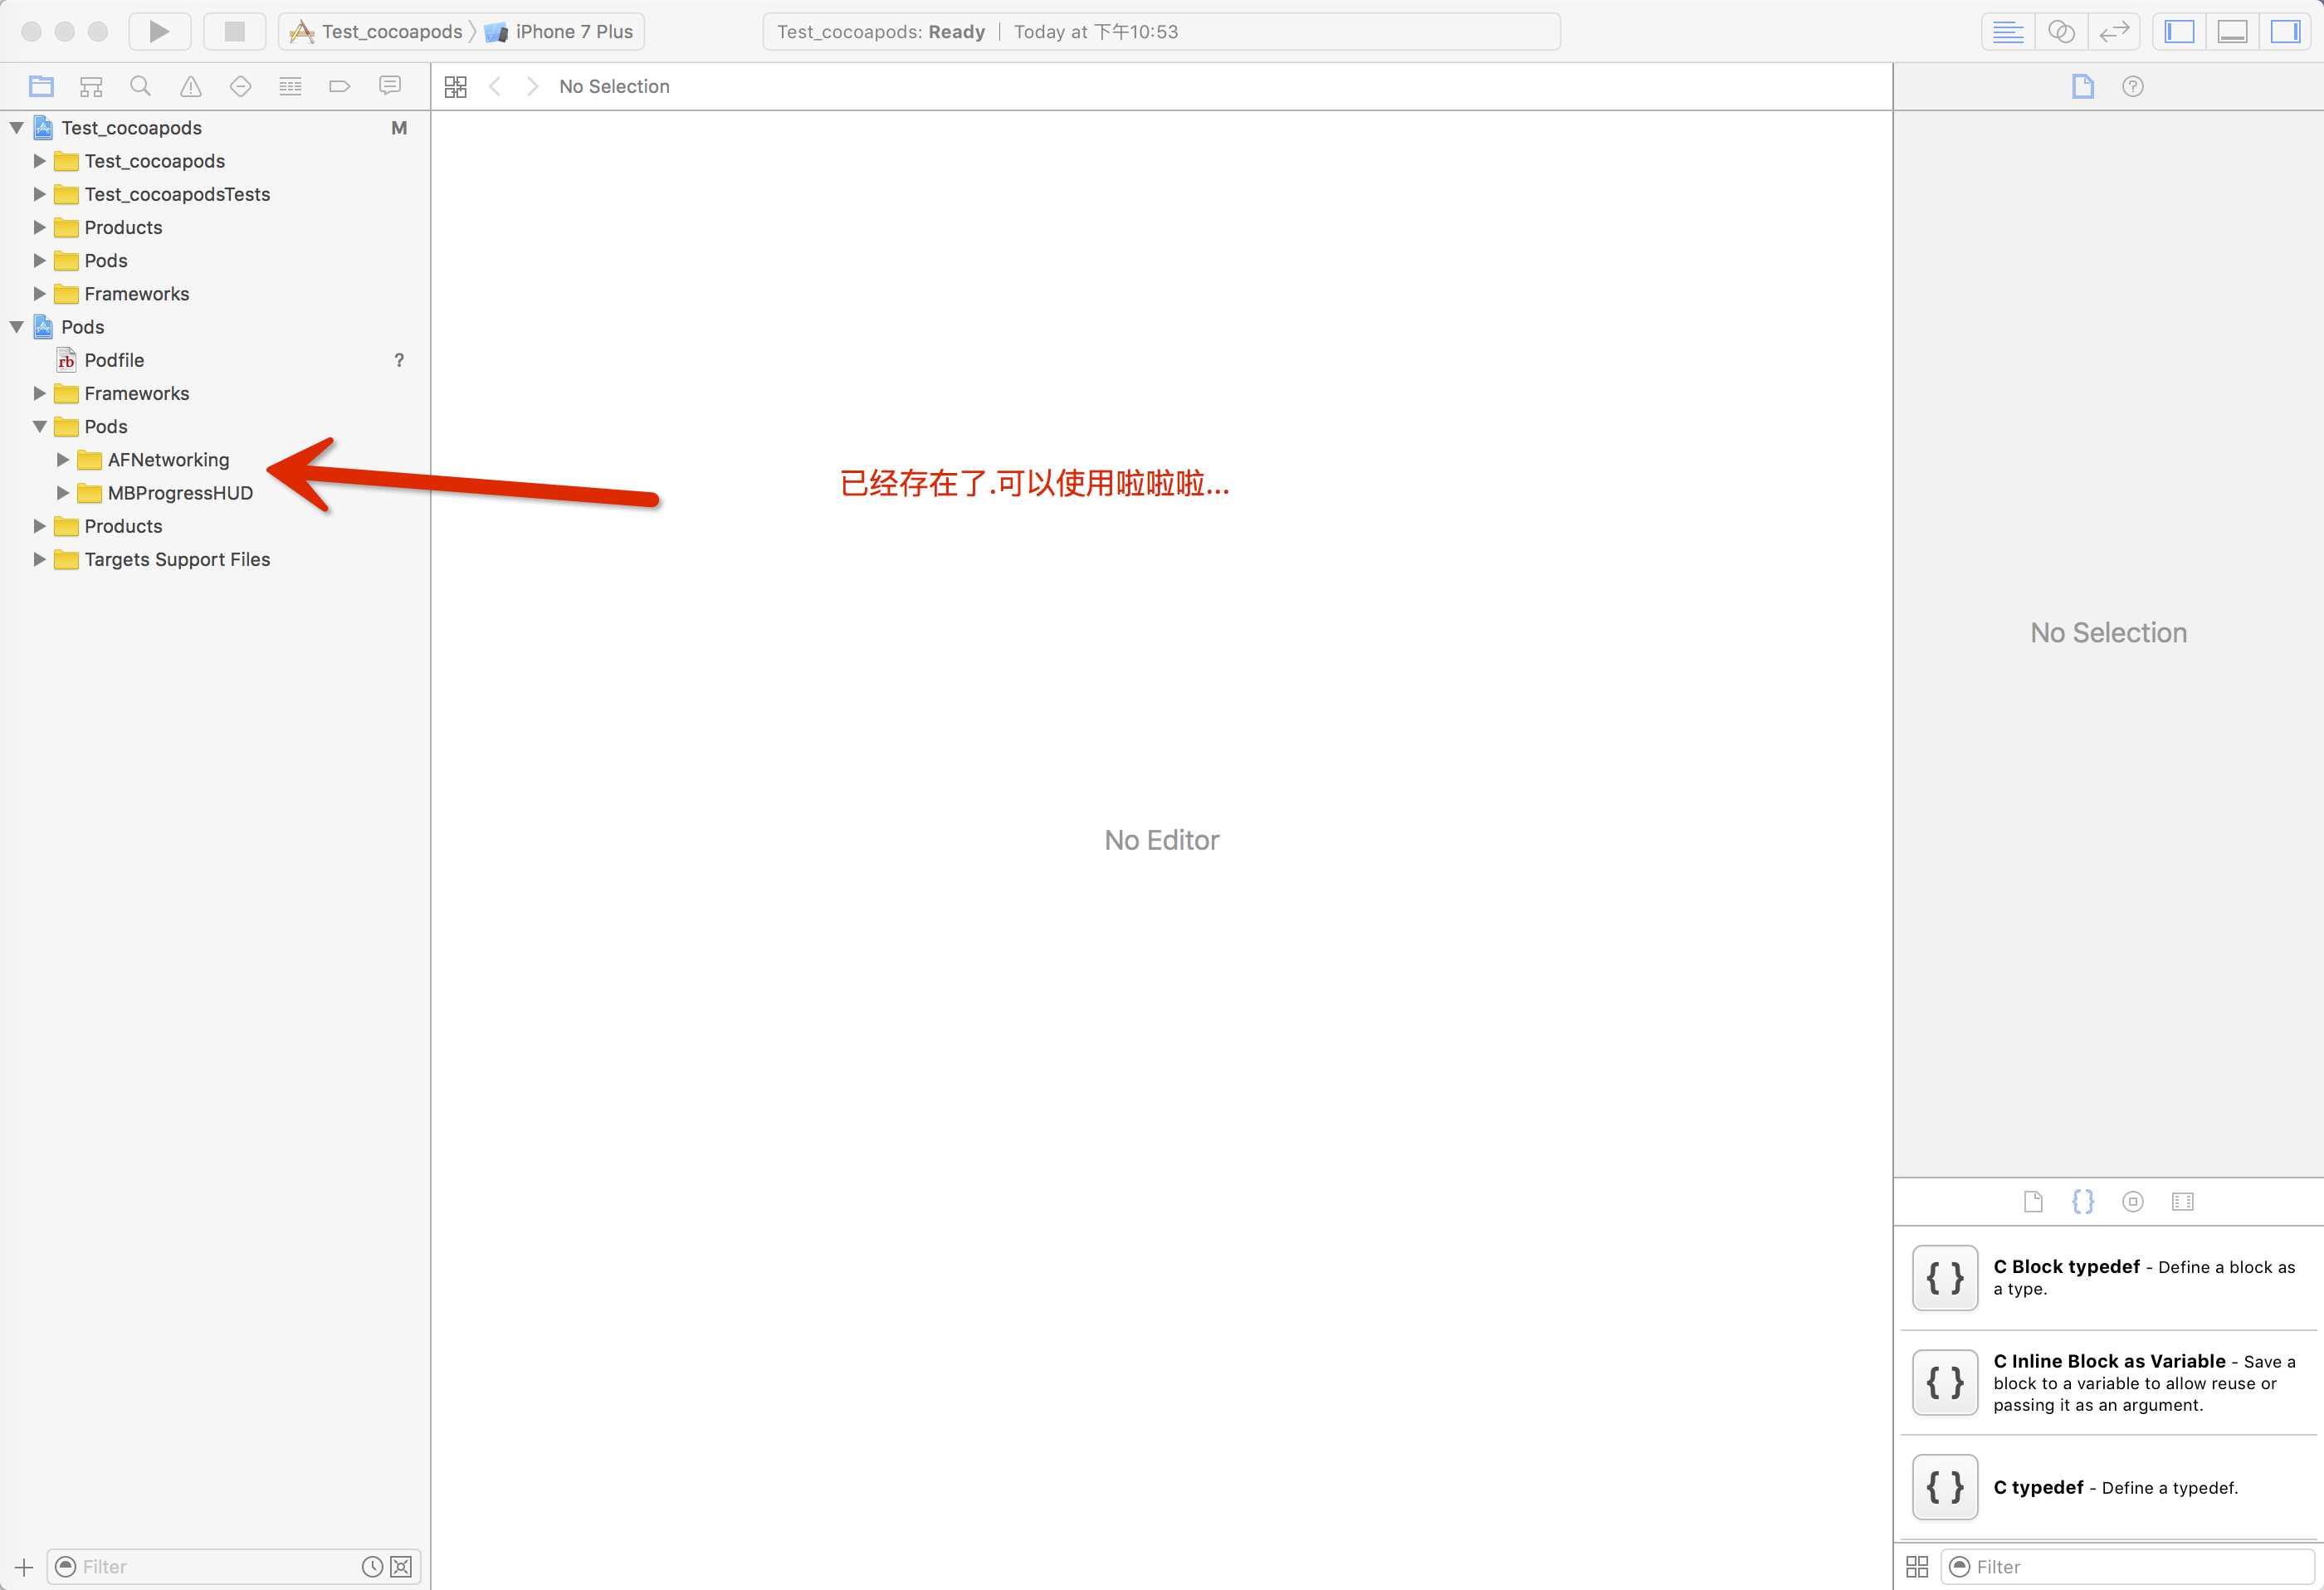Select Targets Support Files row
2324x1590 pixels.
coord(215,559)
